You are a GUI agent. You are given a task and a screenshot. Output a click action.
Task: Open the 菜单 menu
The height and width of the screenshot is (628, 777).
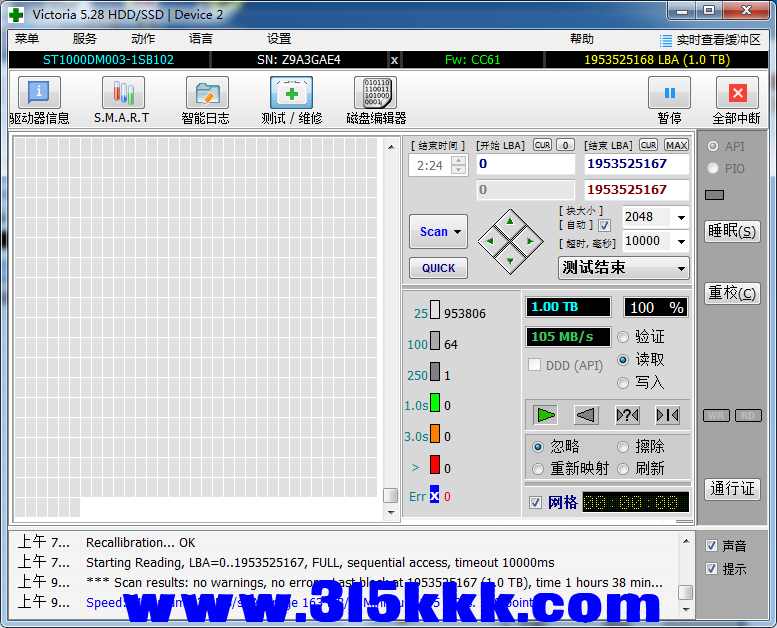[27, 39]
